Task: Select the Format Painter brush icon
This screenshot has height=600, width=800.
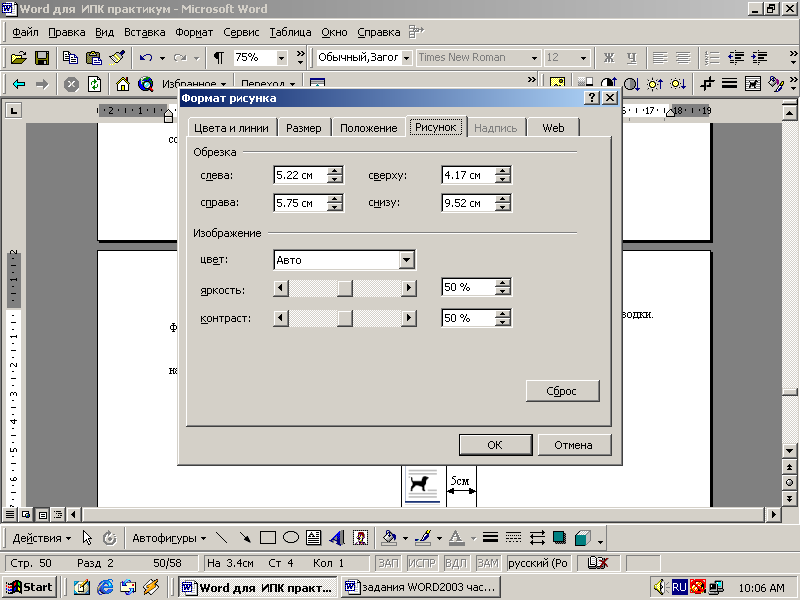Action: (117, 58)
